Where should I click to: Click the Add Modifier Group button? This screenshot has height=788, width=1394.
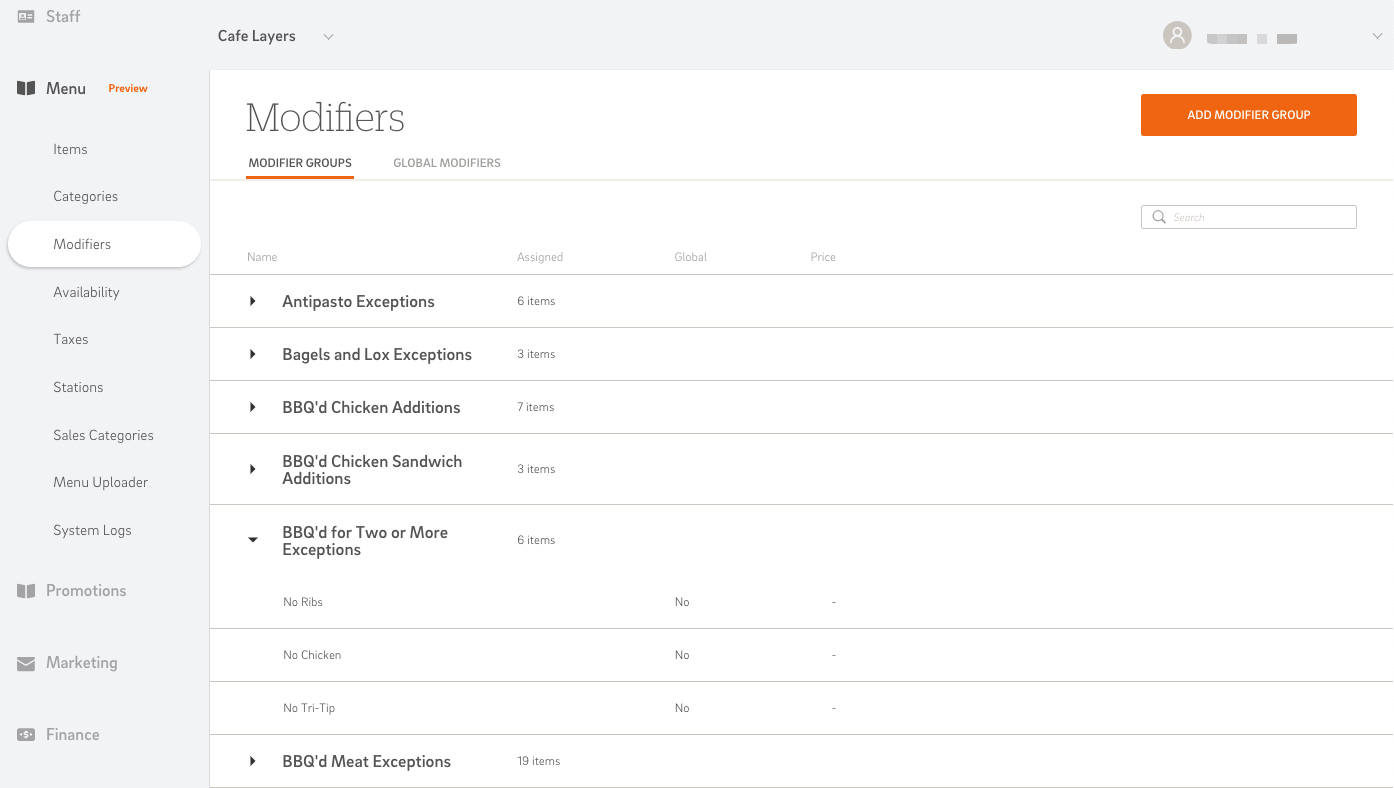coord(1248,115)
